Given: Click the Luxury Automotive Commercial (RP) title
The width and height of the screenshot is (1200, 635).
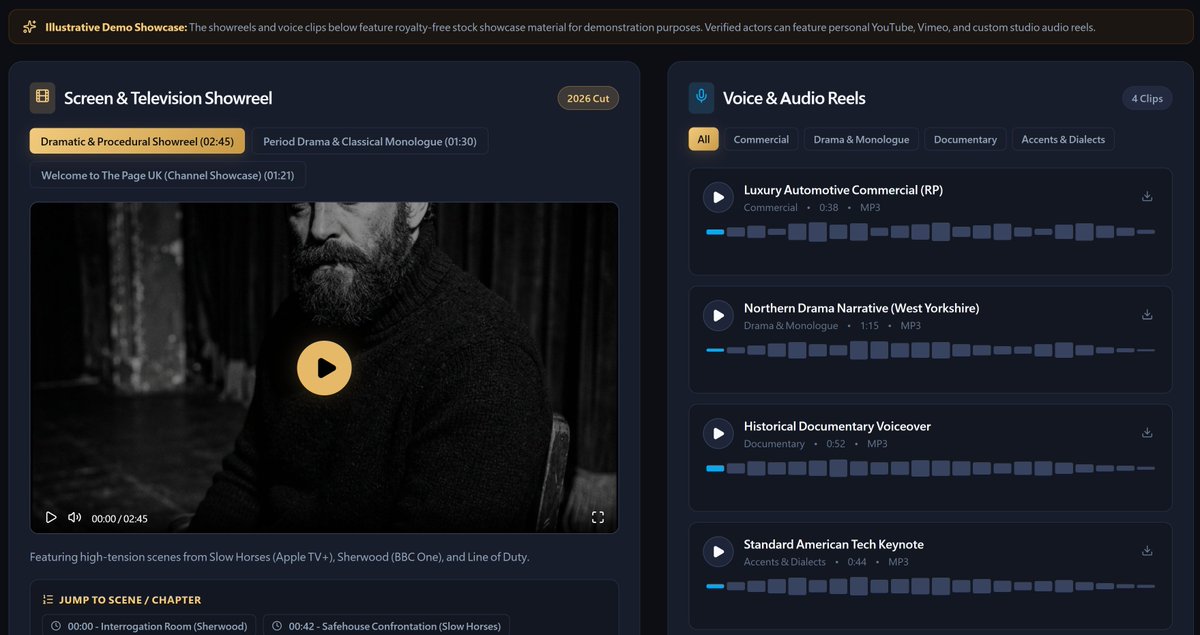Looking at the screenshot, I should [843, 190].
